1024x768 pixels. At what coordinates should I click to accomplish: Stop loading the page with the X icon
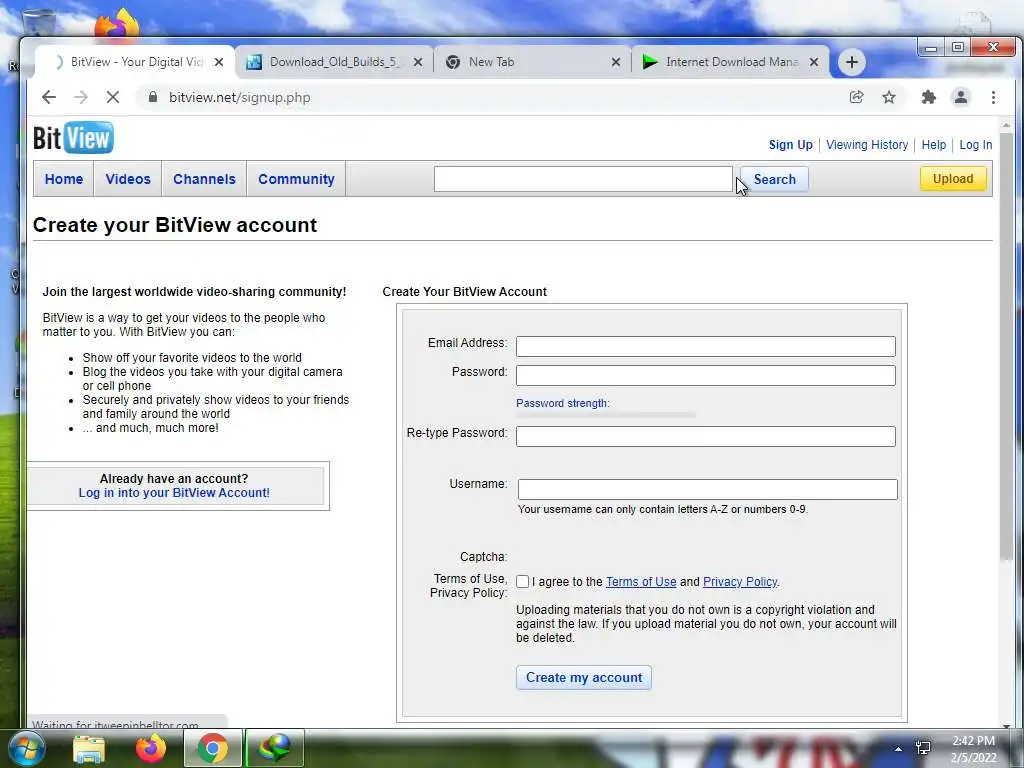[112, 97]
